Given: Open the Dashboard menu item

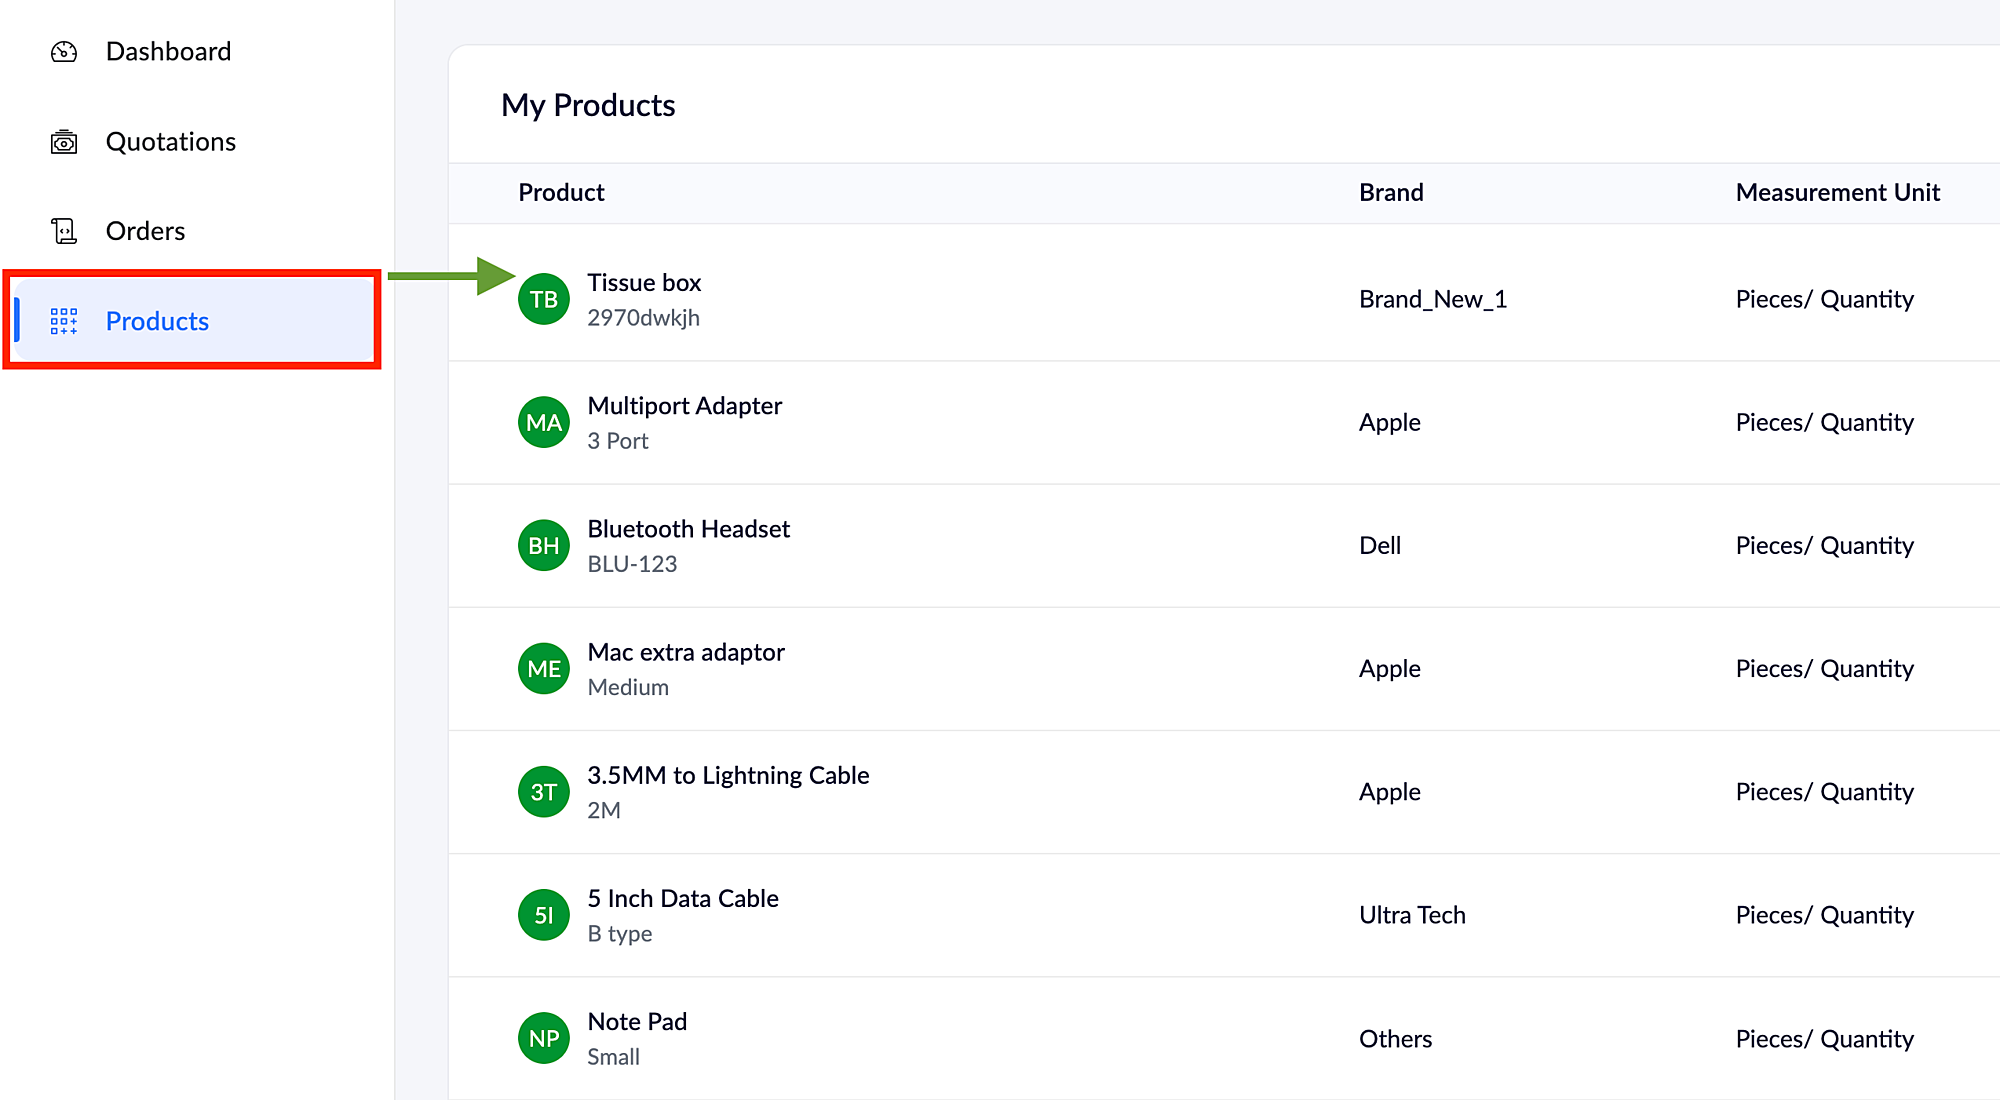Looking at the screenshot, I should tap(168, 52).
